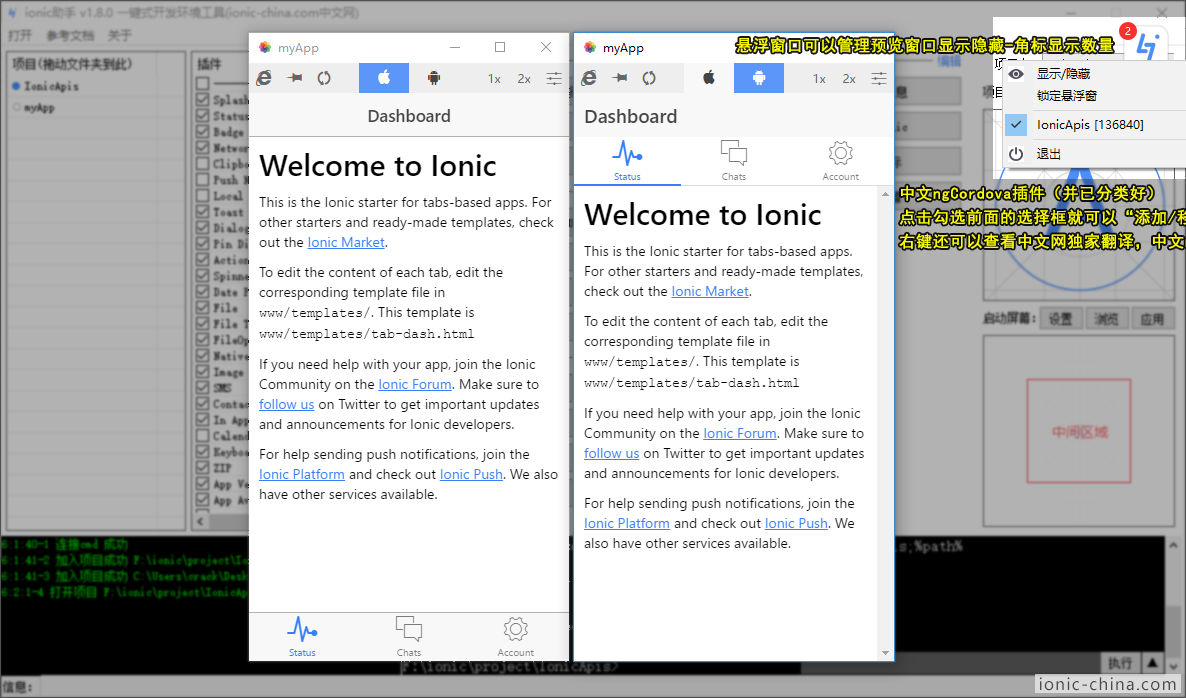Click the follow us link in right preview
Image resolution: width=1186 pixels, height=698 pixels.
[x=612, y=454]
